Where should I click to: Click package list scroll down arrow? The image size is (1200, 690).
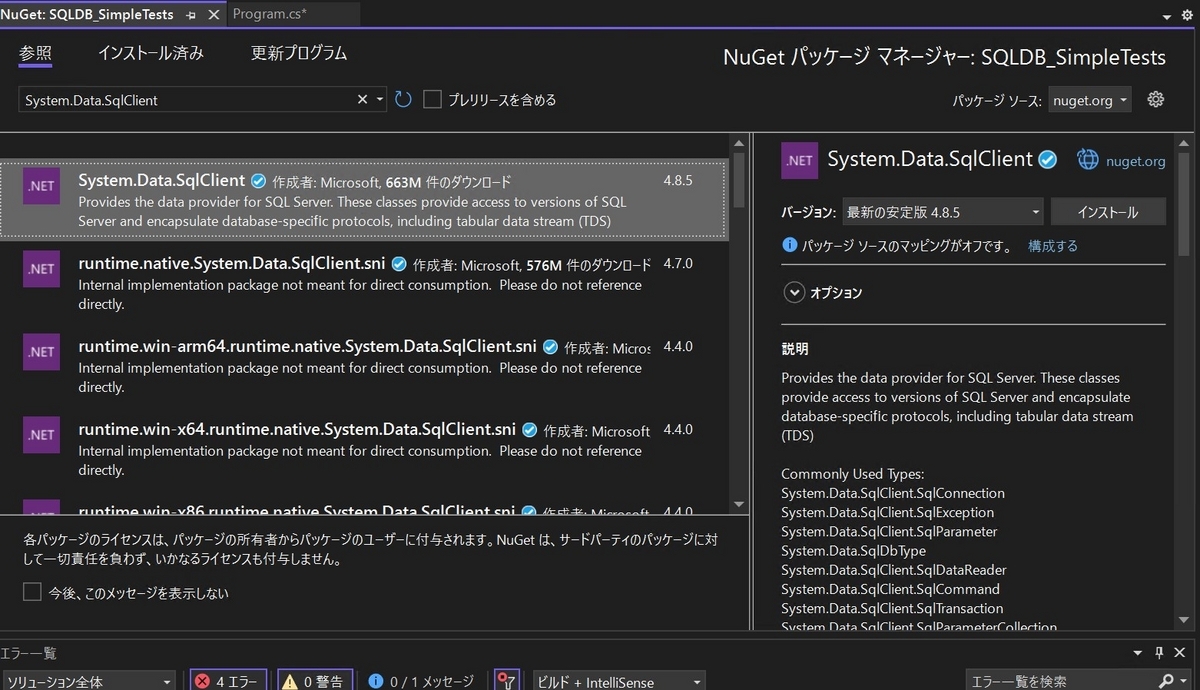(x=739, y=504)
